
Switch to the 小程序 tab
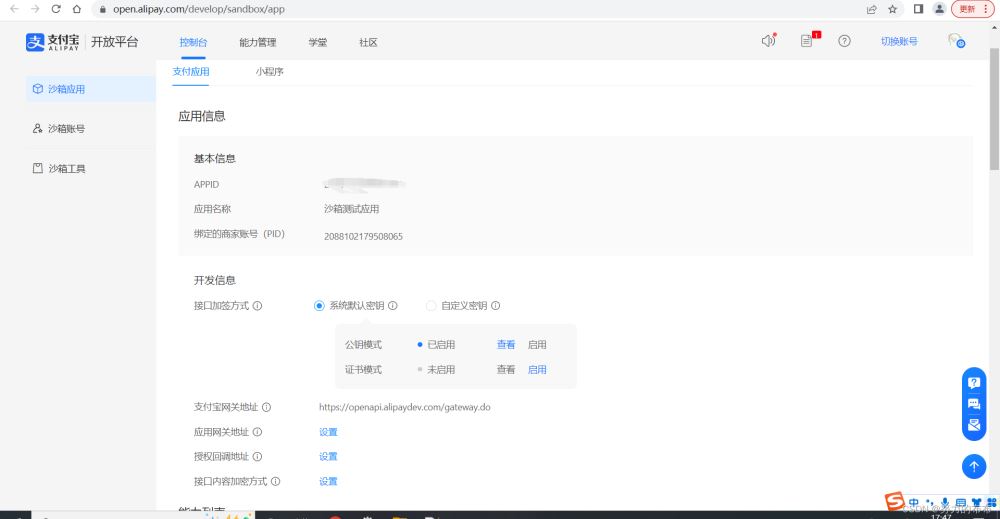coord(269,72)
